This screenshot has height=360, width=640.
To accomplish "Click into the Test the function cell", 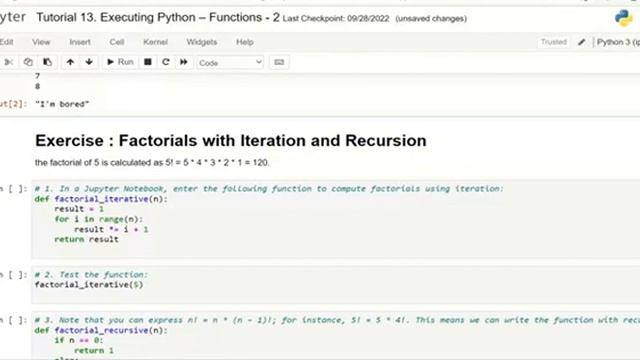I will point(336,285).
